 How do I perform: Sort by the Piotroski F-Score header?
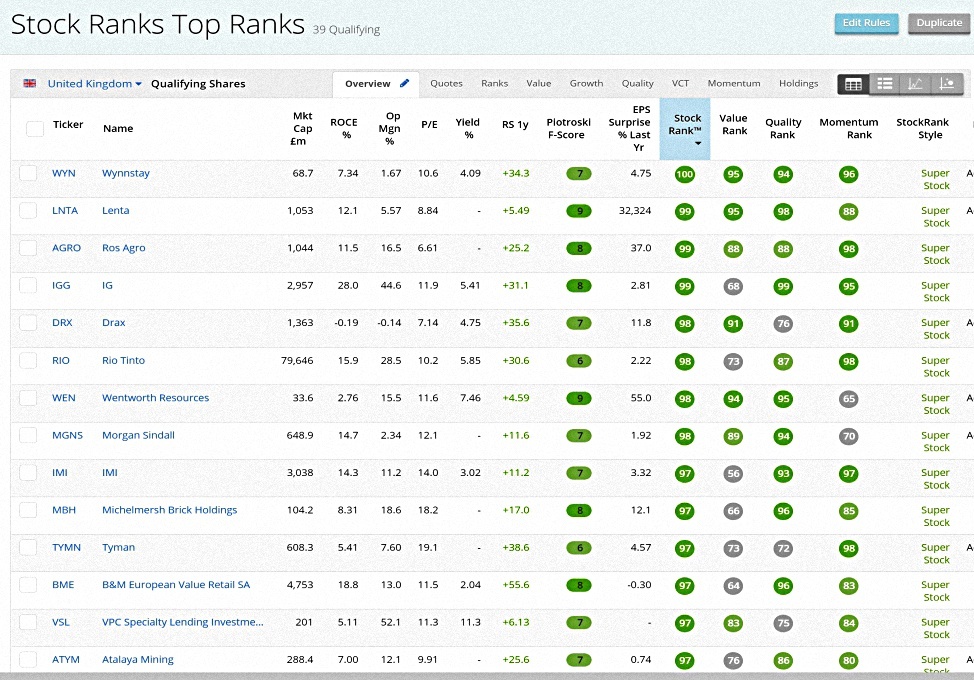click(x=568, y=129)
